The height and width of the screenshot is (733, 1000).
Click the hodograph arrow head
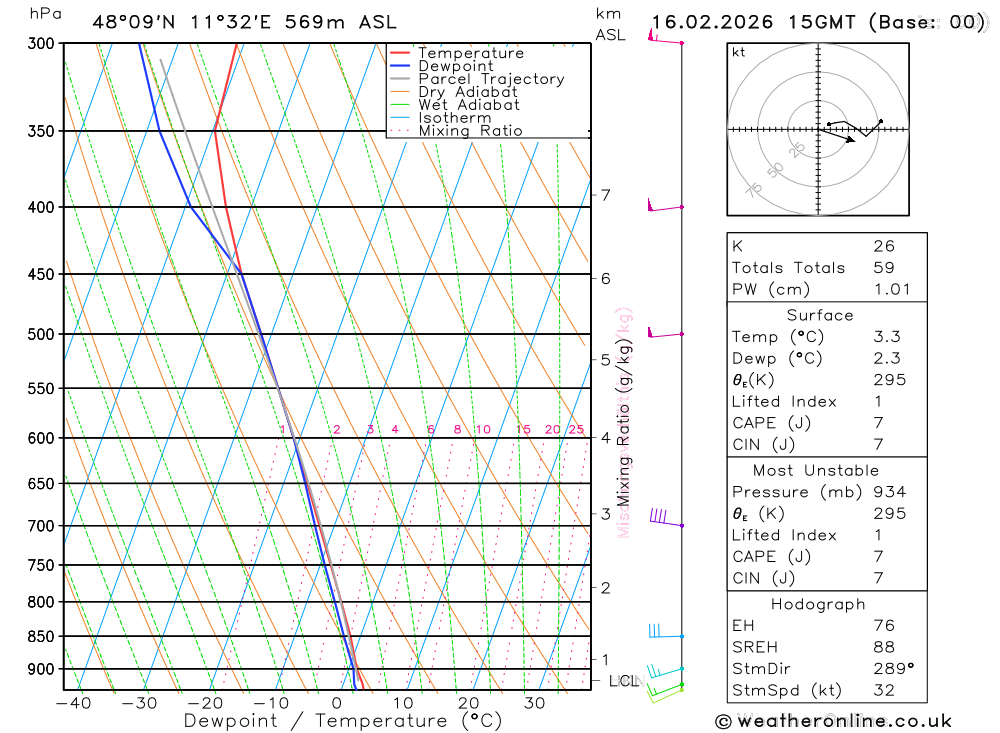850,140
